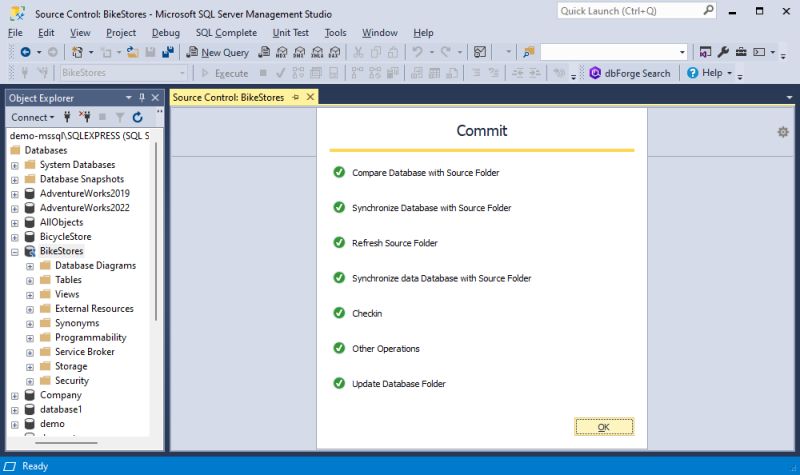Click the SQL window icon before the wrench
This screenshot has height=475, width=800.
tap(705, 52)
